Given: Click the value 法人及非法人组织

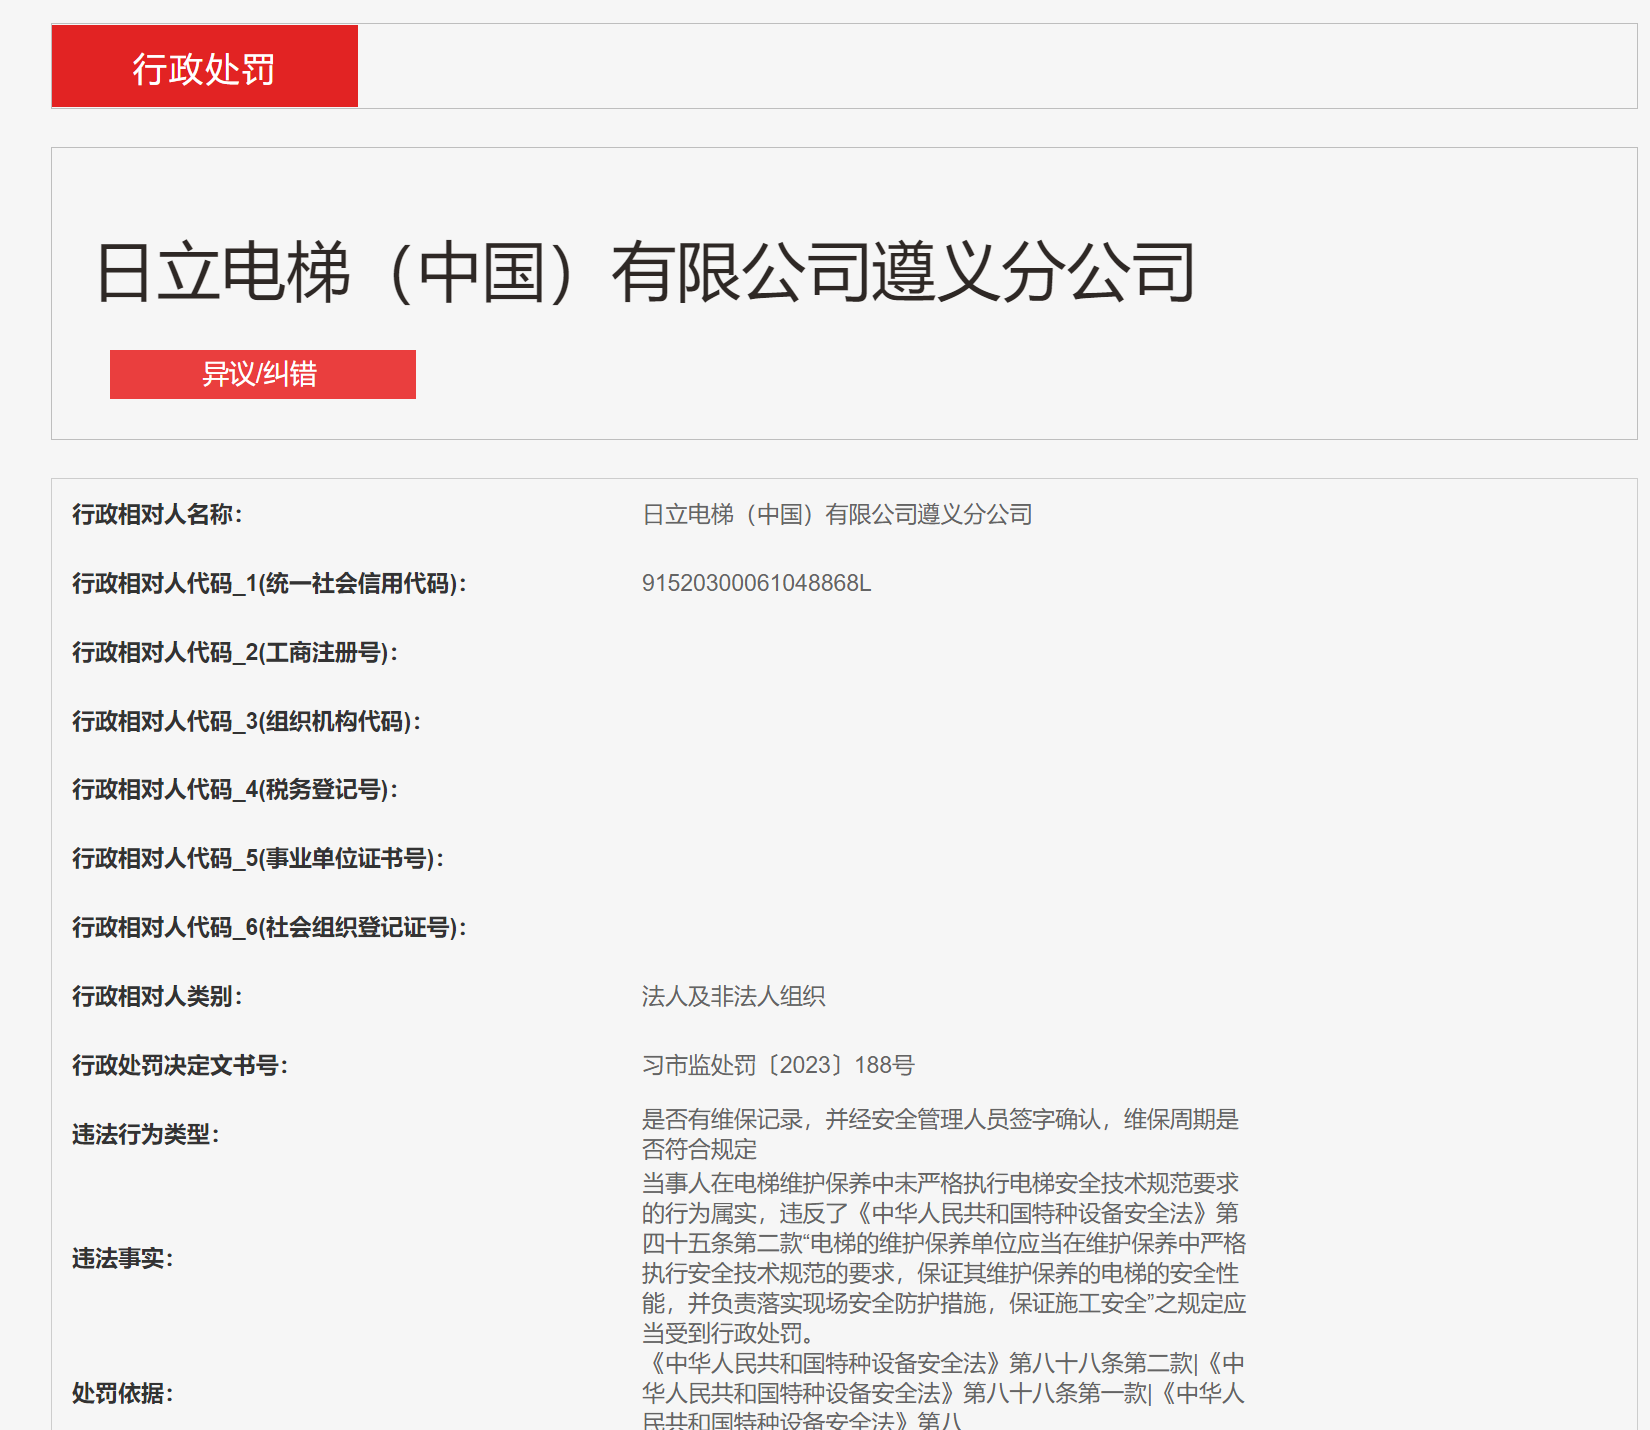Looking at the screenshot, I should (x=734, y=996).
